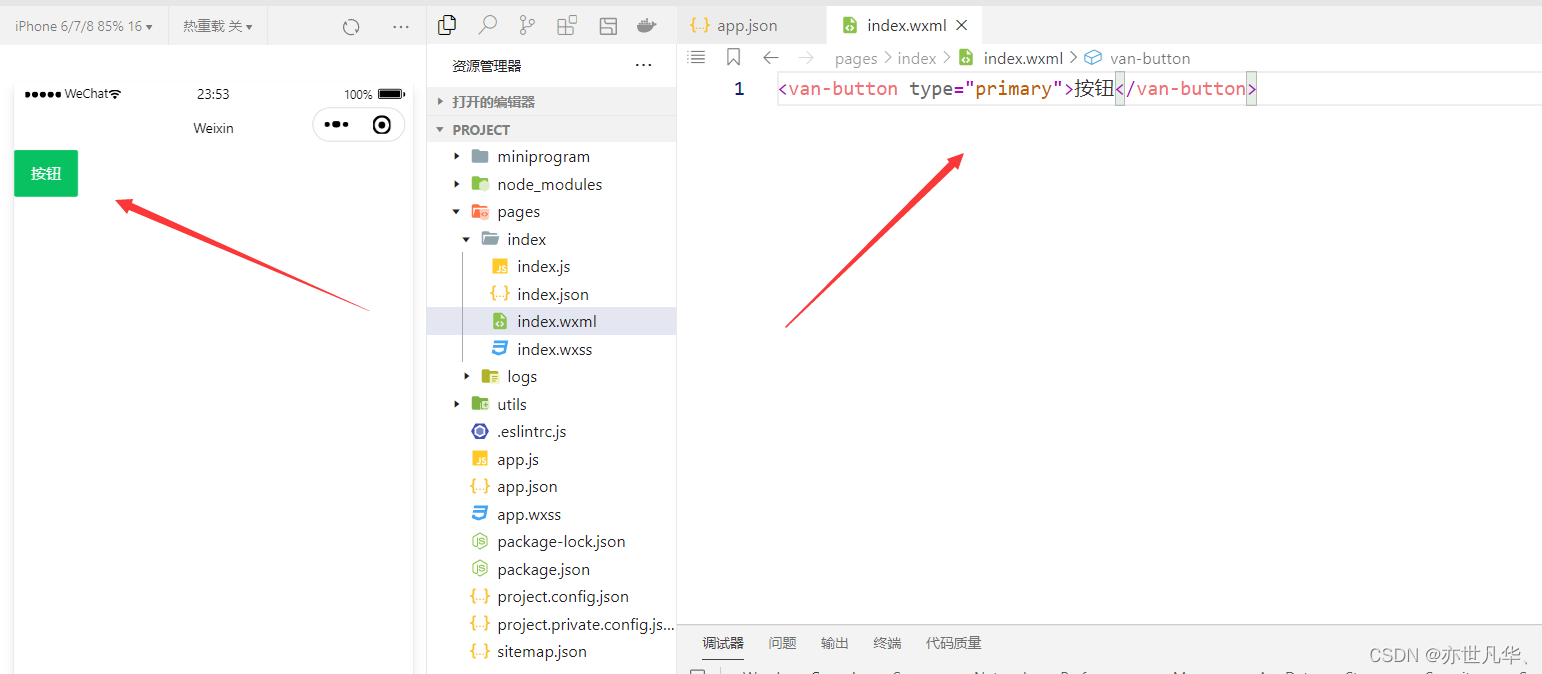
Task: Open the source control branch icon
Action: point(527,26)
